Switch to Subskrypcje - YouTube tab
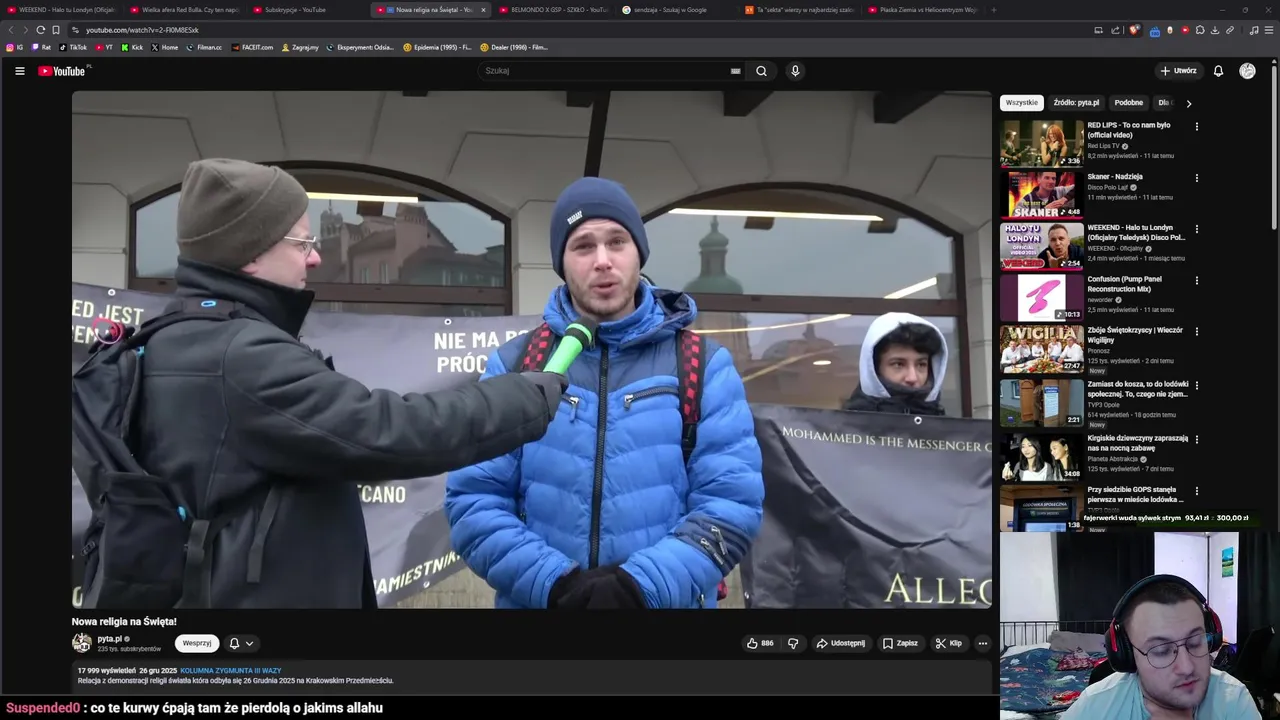The image size is (1280, 720). click(x=306, y=10)
